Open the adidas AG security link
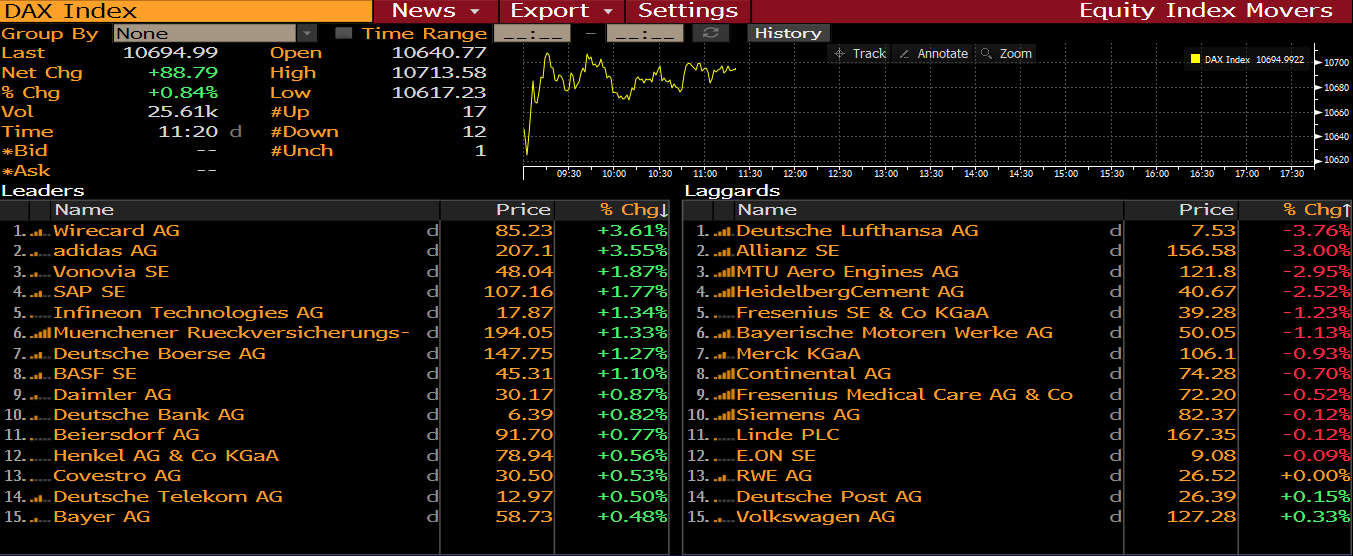Viewport: 1353px width, 556px height. (x=105, y=251)
